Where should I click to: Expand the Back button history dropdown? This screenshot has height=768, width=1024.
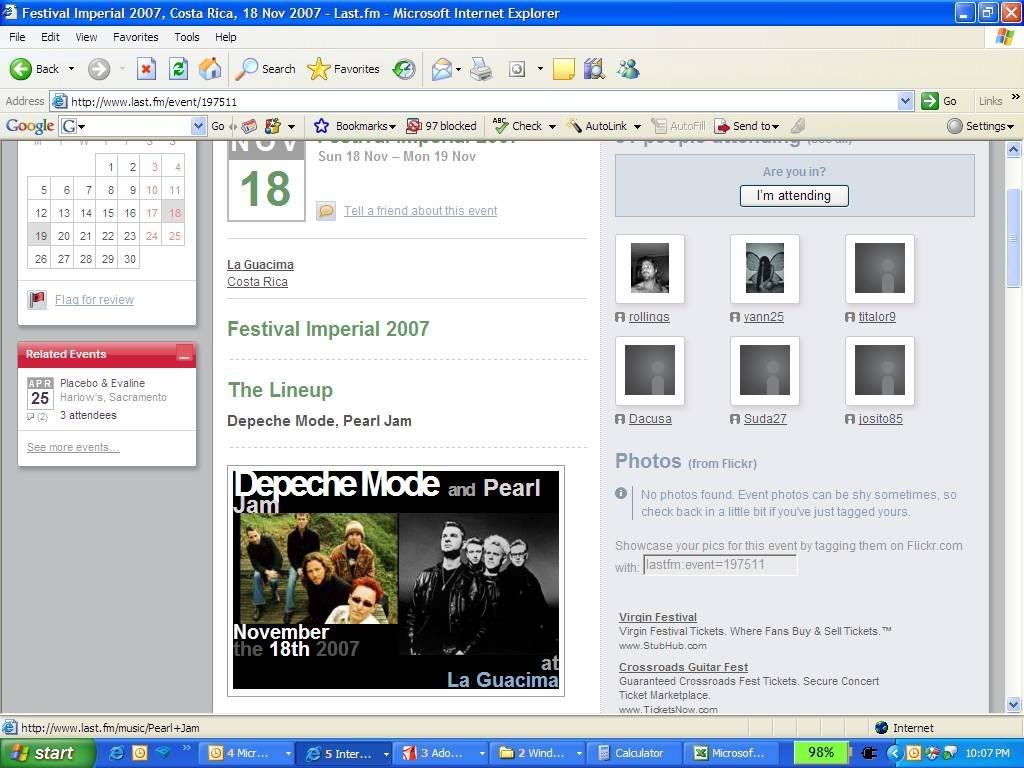71,69
